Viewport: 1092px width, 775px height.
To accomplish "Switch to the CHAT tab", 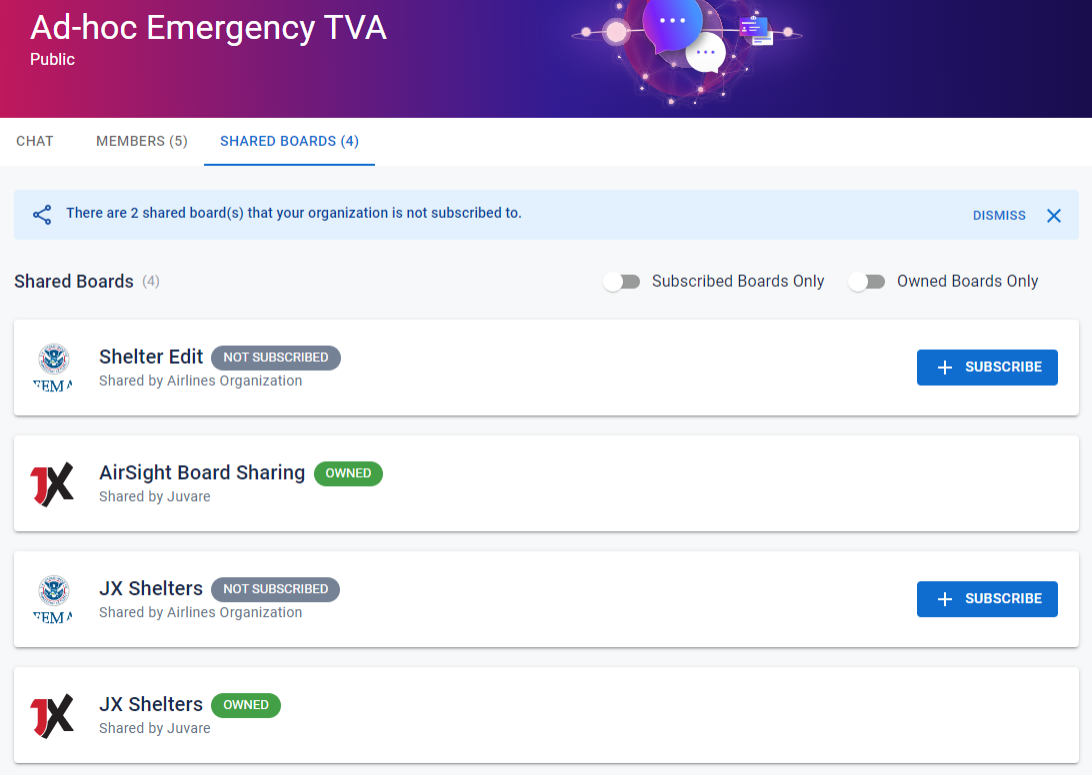I will (x=34, y=141).
